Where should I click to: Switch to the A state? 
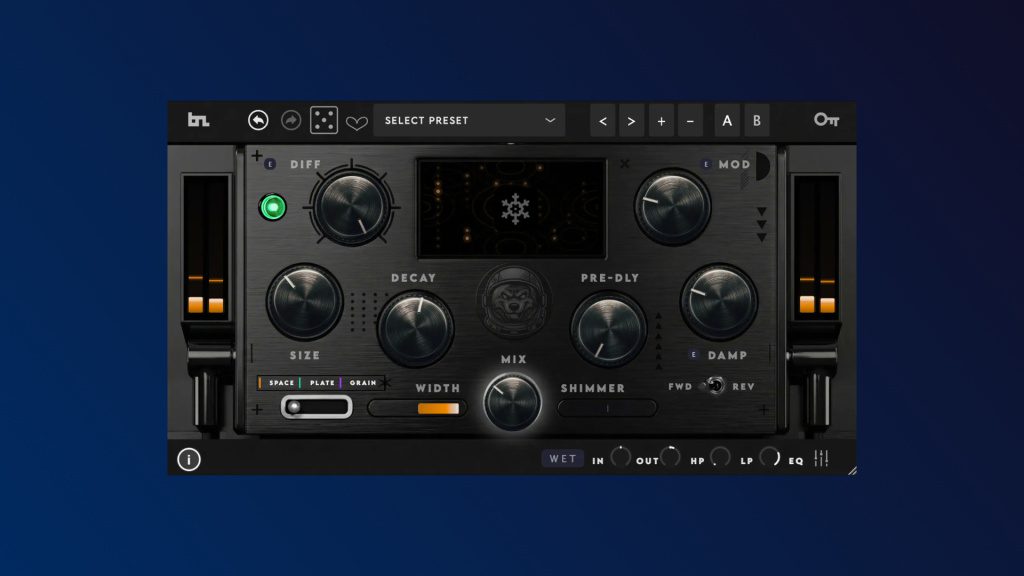(x=727, y=120)
